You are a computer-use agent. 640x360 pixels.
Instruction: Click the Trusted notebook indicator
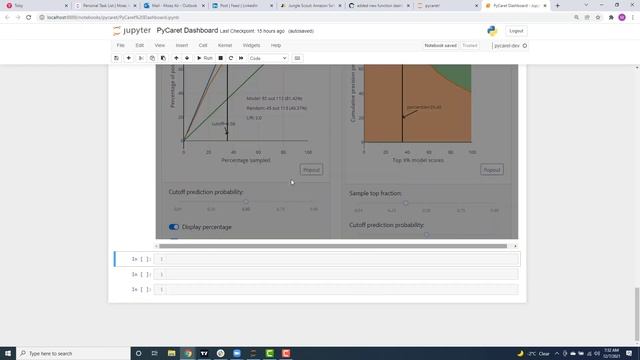point(470,46)
